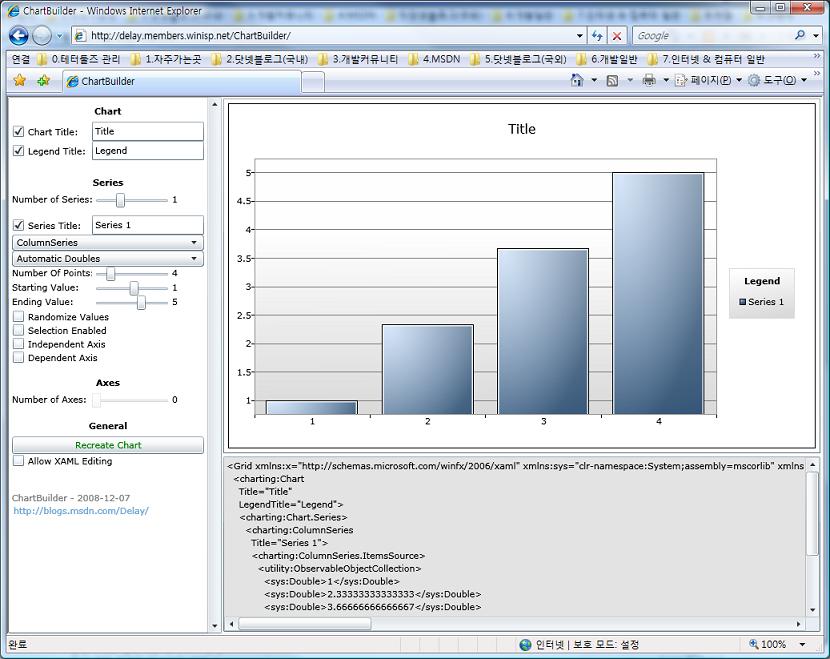Open the 5.닷넷블로그(국외) favorites folder
The width and height of the screenshot is (830, 659).
tap(518, 59)
